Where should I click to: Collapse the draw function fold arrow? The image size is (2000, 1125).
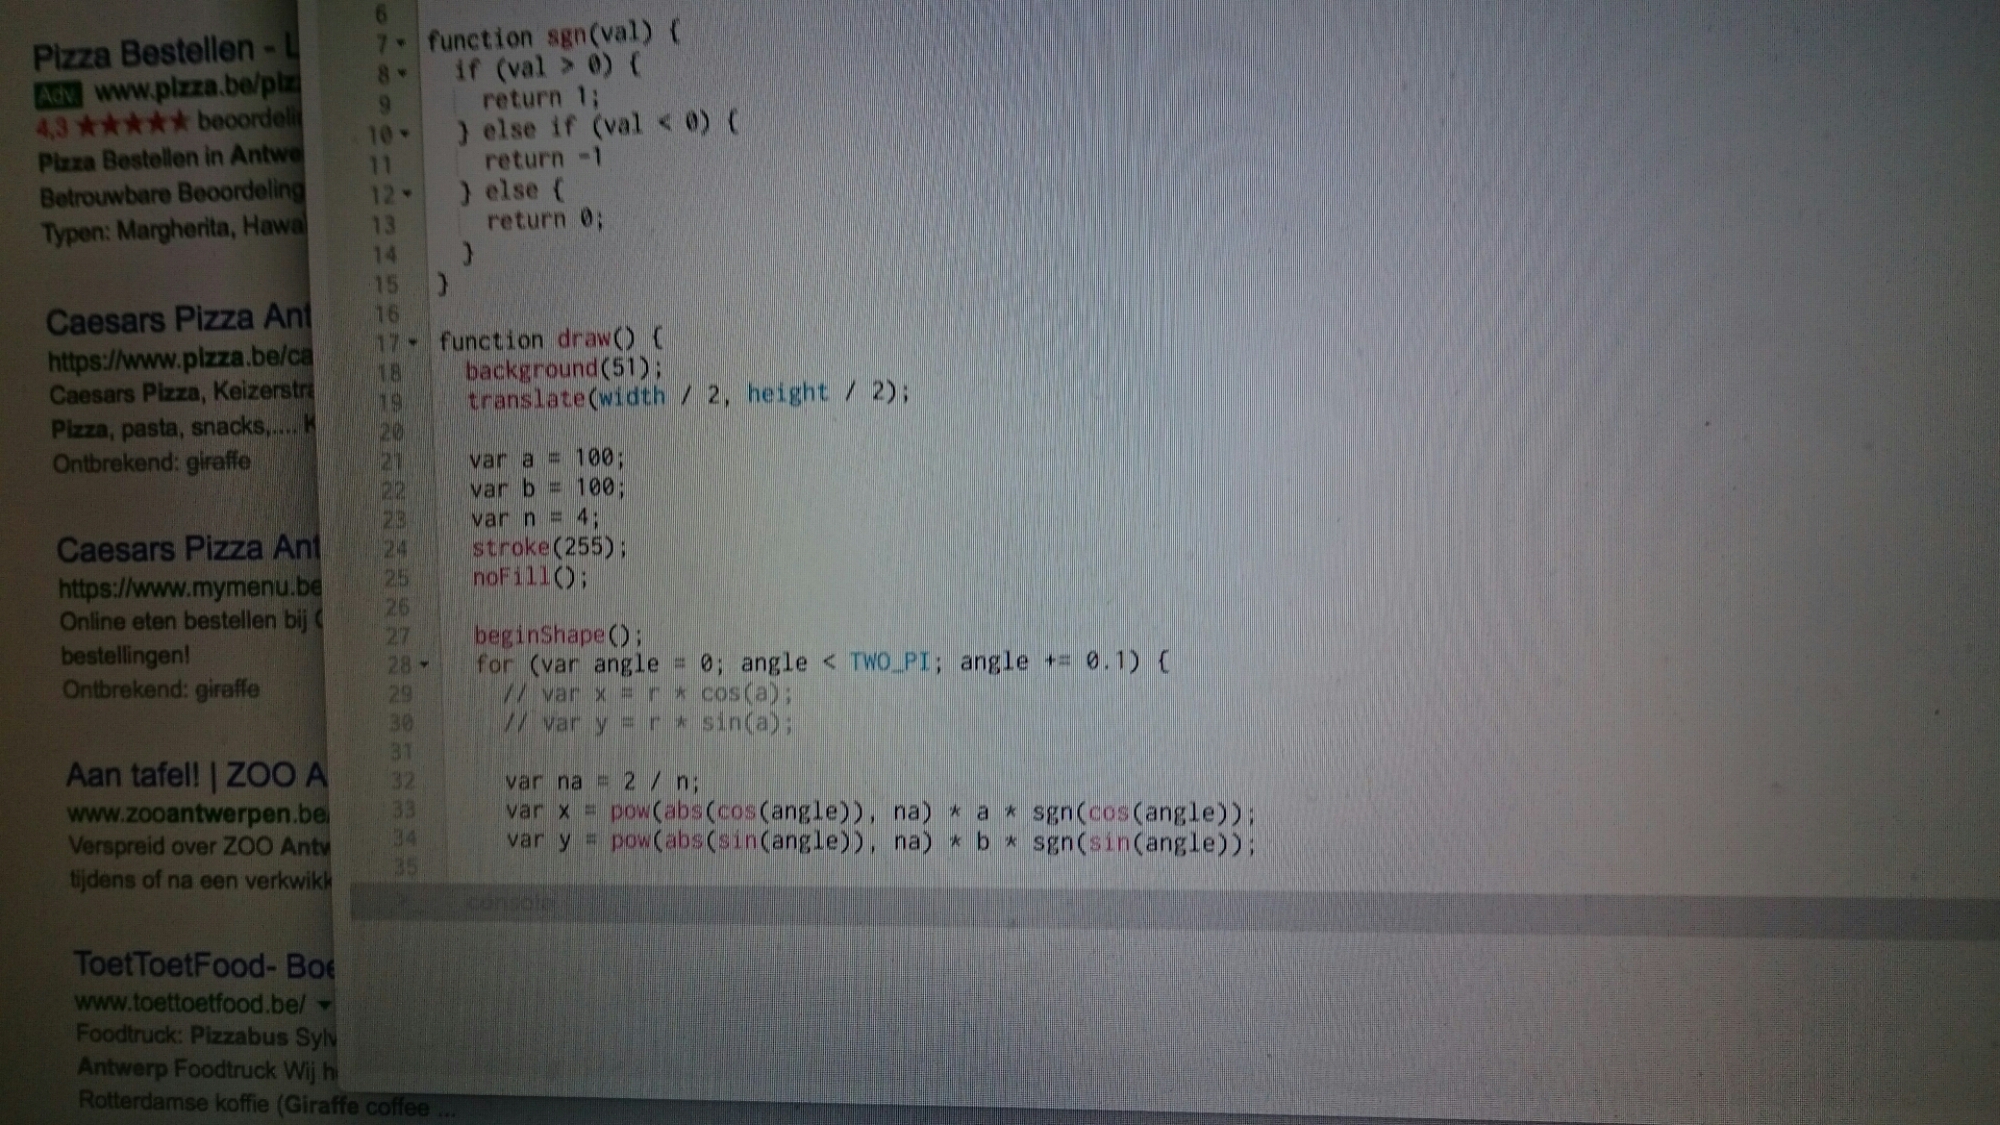click(x=412, y=342)
